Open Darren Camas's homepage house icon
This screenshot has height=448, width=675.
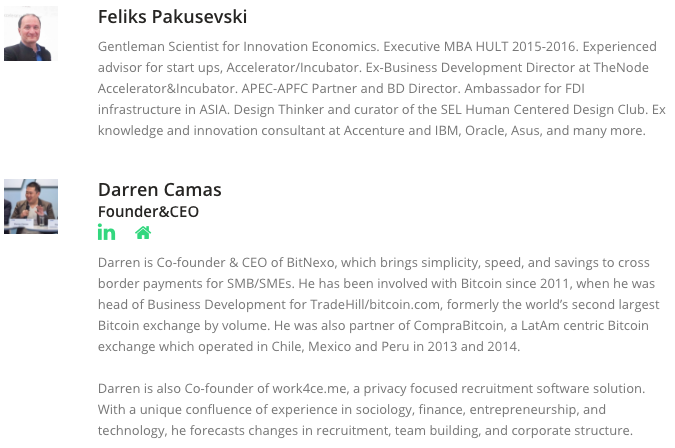pyautogui.click(x=143, y=233)
